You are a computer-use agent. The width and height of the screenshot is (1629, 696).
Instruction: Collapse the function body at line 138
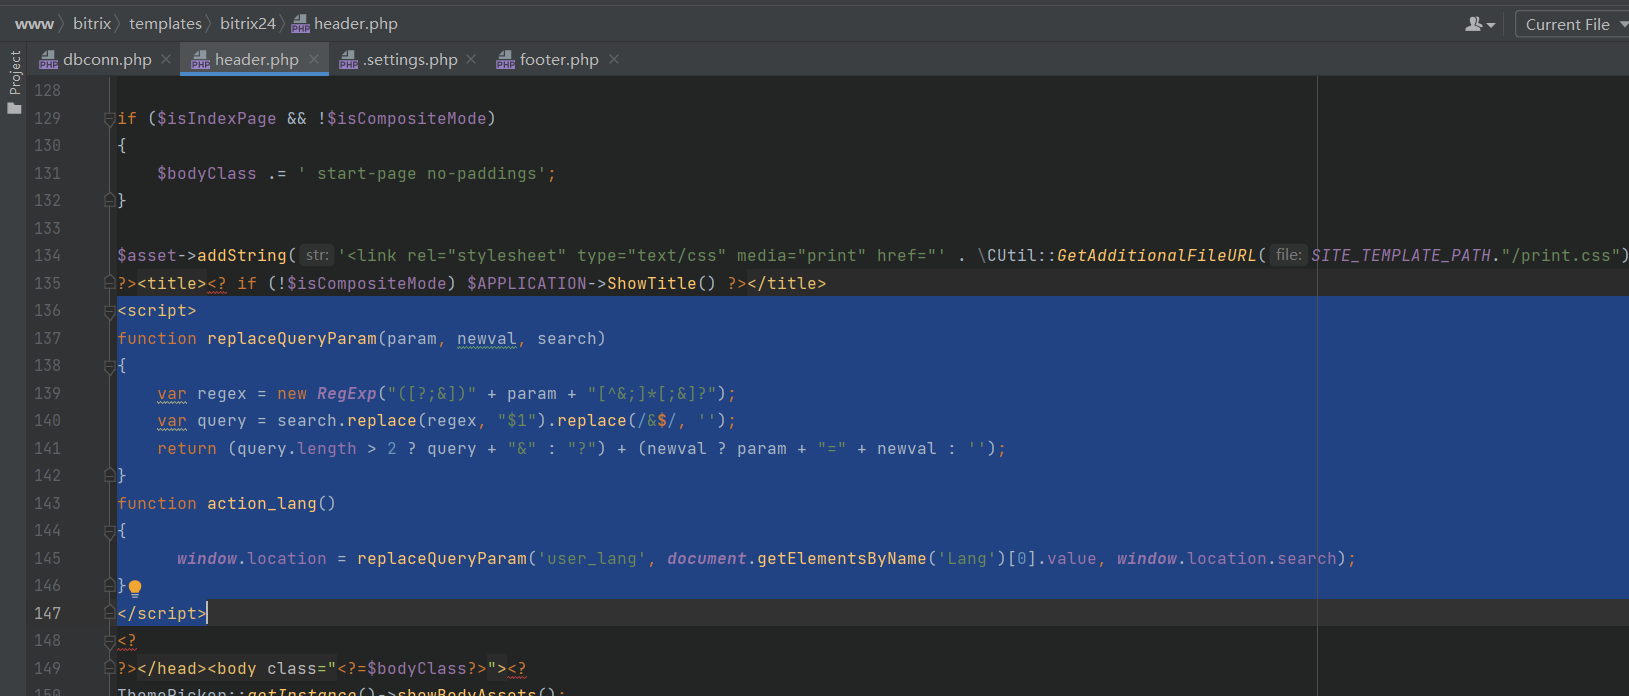[109, 366]
